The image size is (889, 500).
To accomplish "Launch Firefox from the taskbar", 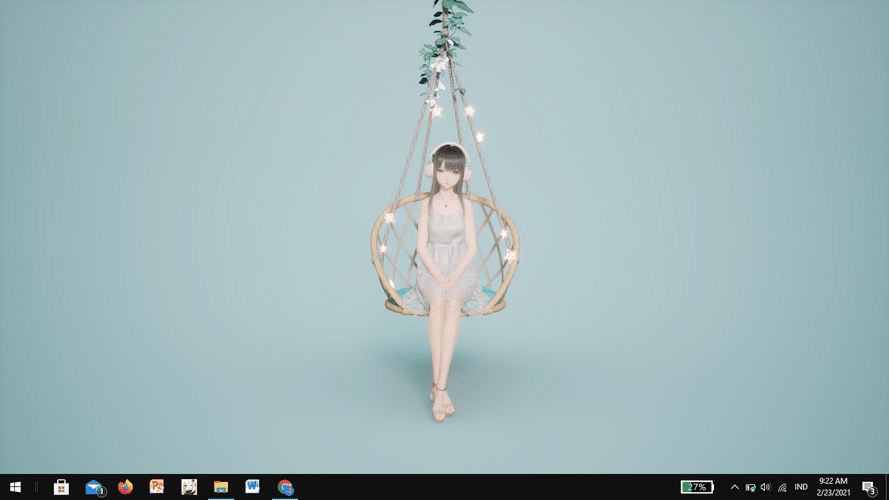I will coord(125,487).
